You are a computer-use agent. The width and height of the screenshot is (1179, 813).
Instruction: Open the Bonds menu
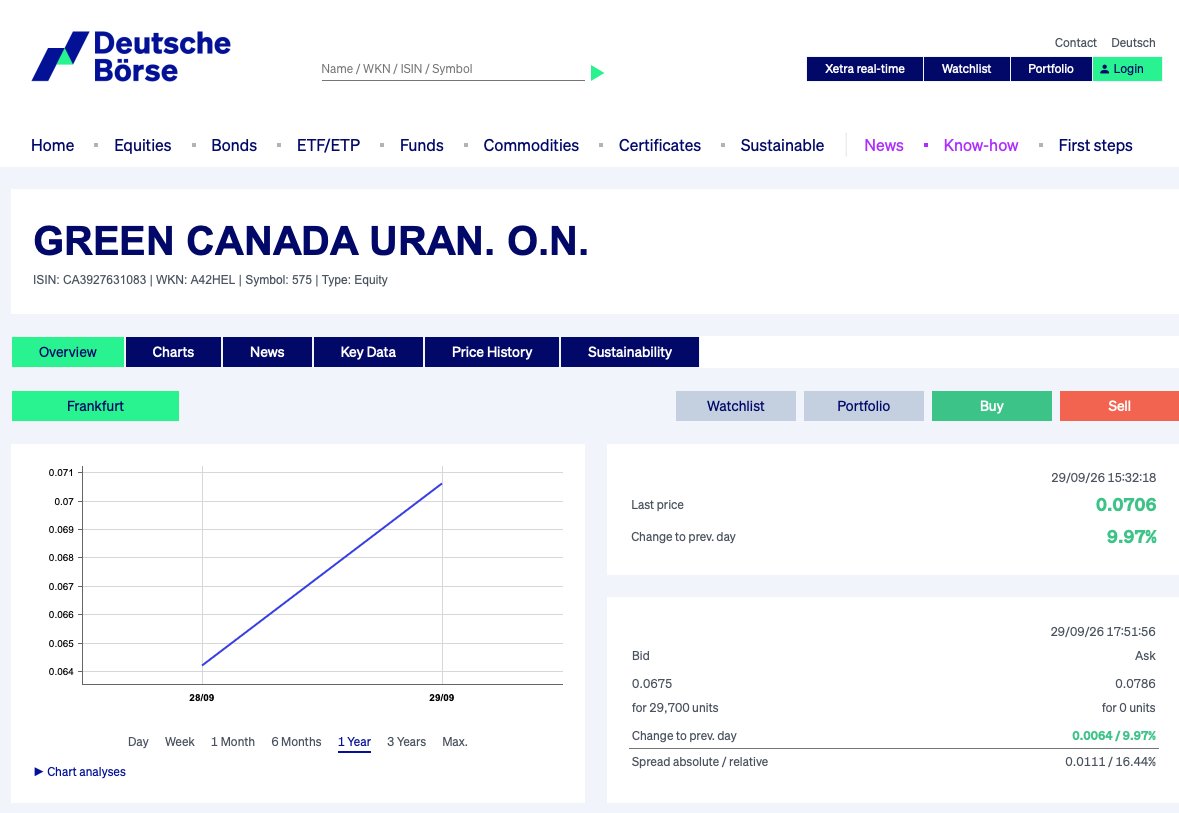click(x=234, y=145)
